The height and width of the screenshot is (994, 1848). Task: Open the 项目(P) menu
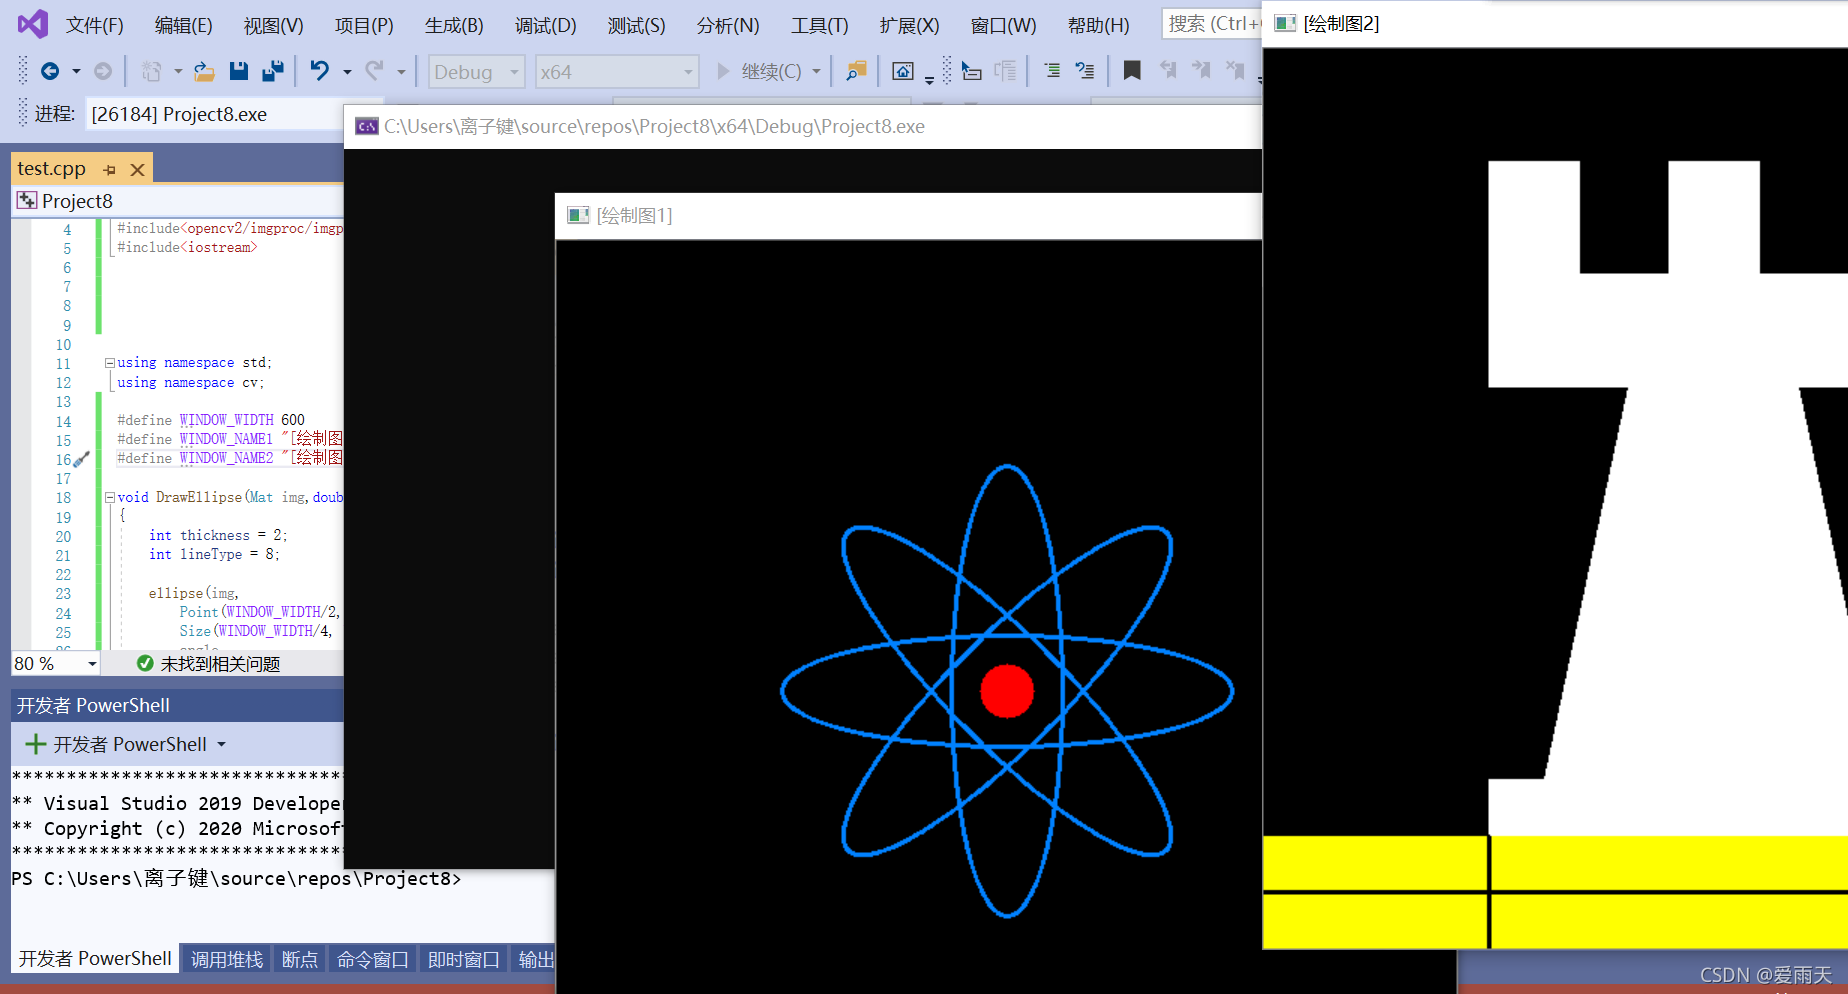(364, 25)
